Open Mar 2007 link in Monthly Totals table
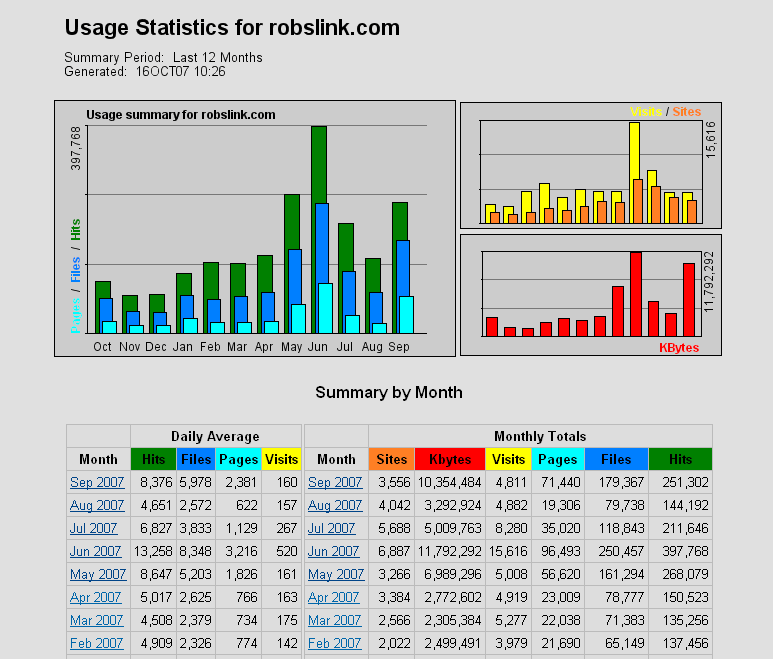Screen dimensions: 773x659 (335, 620)
